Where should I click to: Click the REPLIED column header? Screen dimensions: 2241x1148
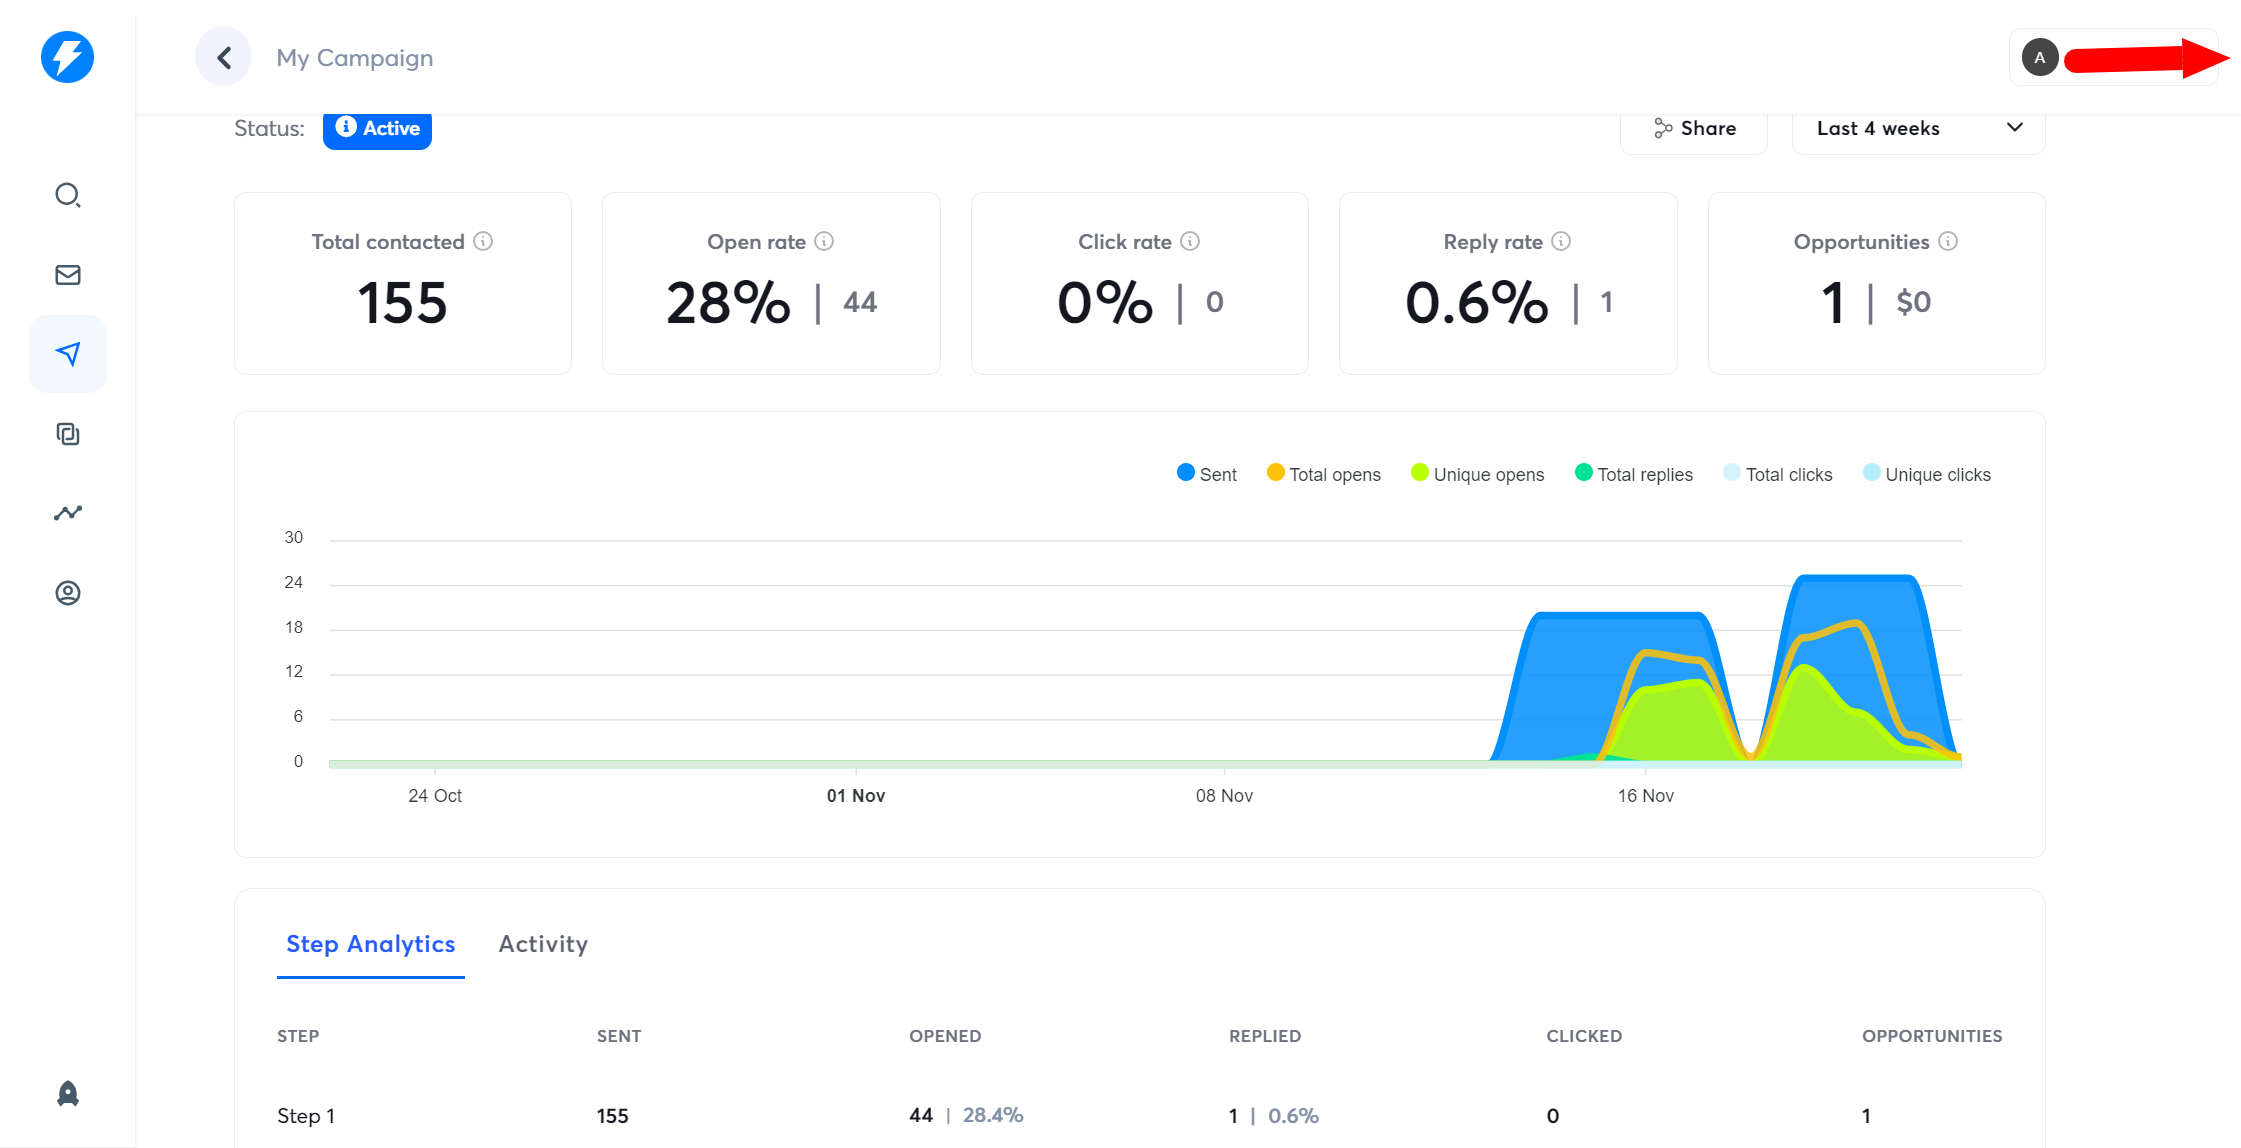[1265, 1036]
